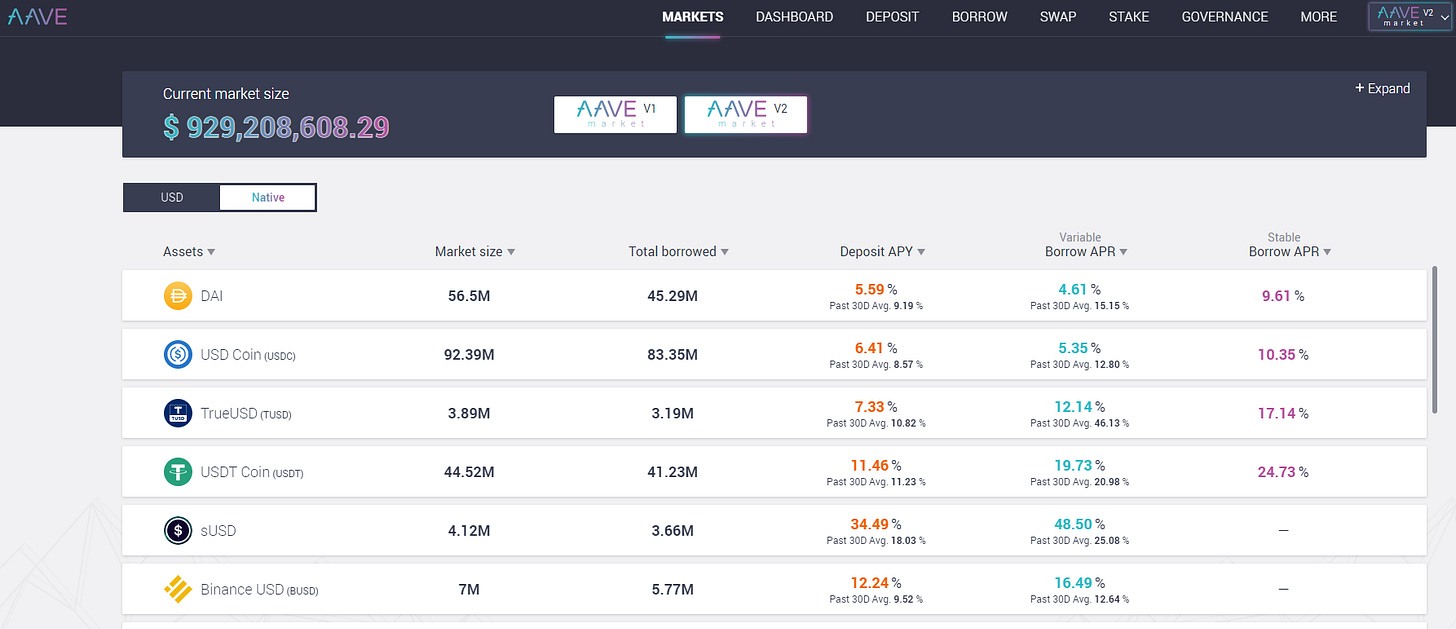Open the AAVE V2 market switcher dropdown

1411,17
